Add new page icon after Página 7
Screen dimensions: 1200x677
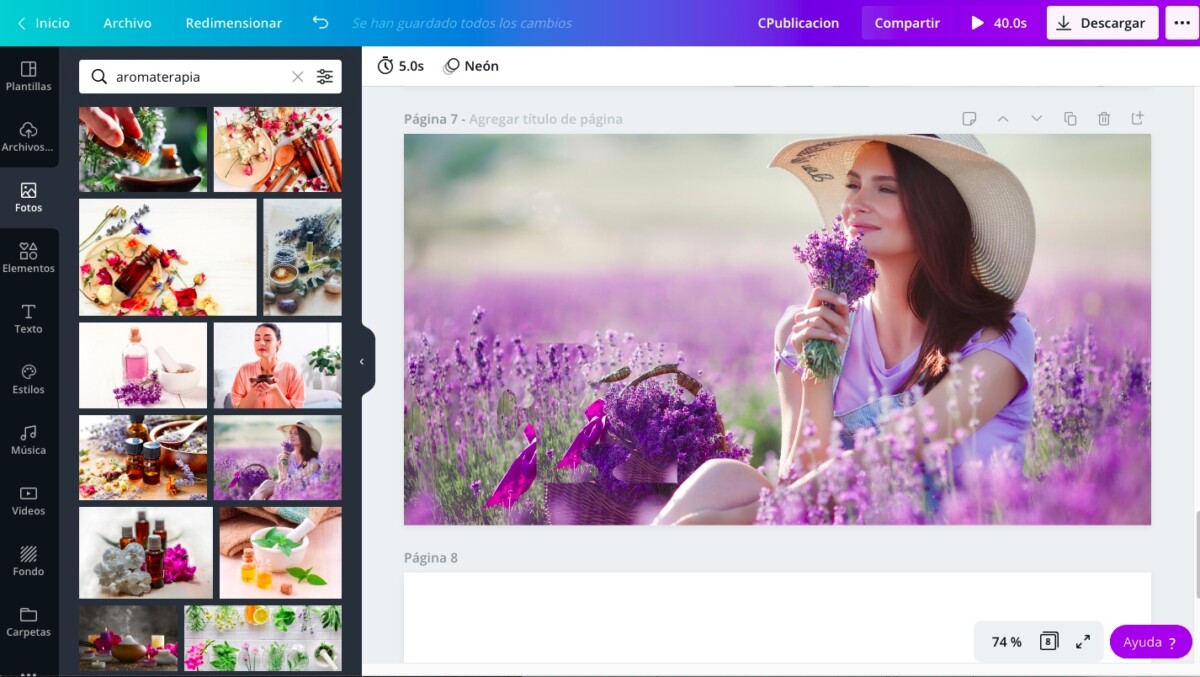coord(1137,119)
